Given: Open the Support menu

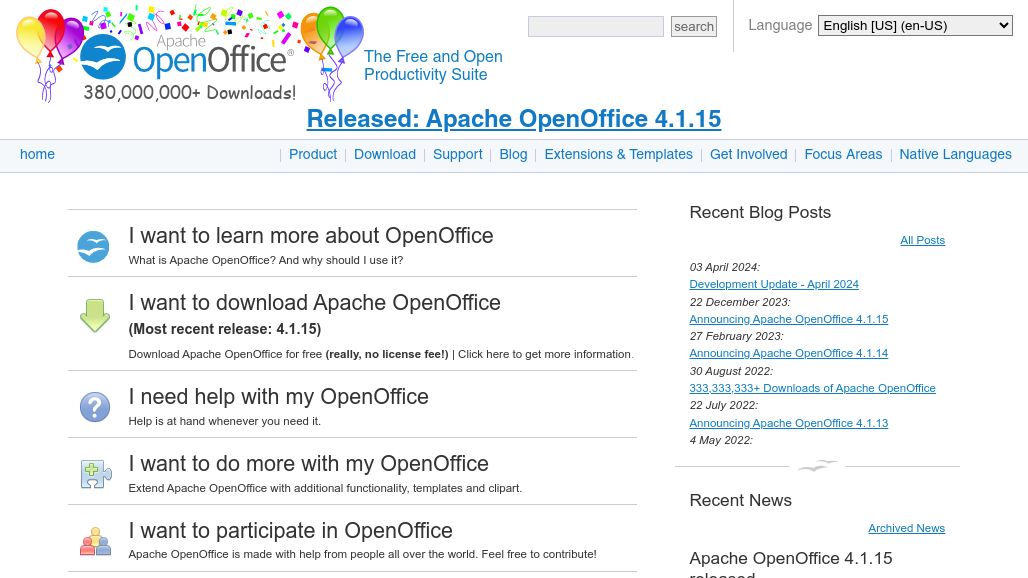Looking at the screenshot, I should (x=458, y=154).
